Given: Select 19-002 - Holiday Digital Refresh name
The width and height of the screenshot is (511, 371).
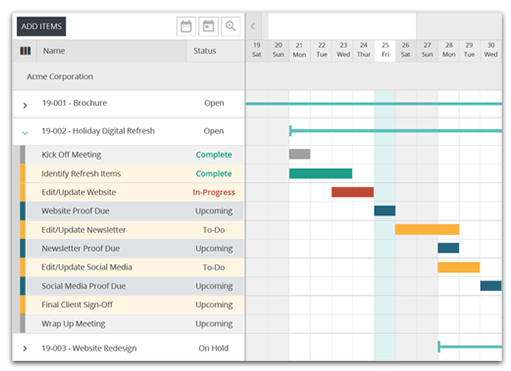Looking at the screenshot, I should pyautogui.click(x=98, y=131).
